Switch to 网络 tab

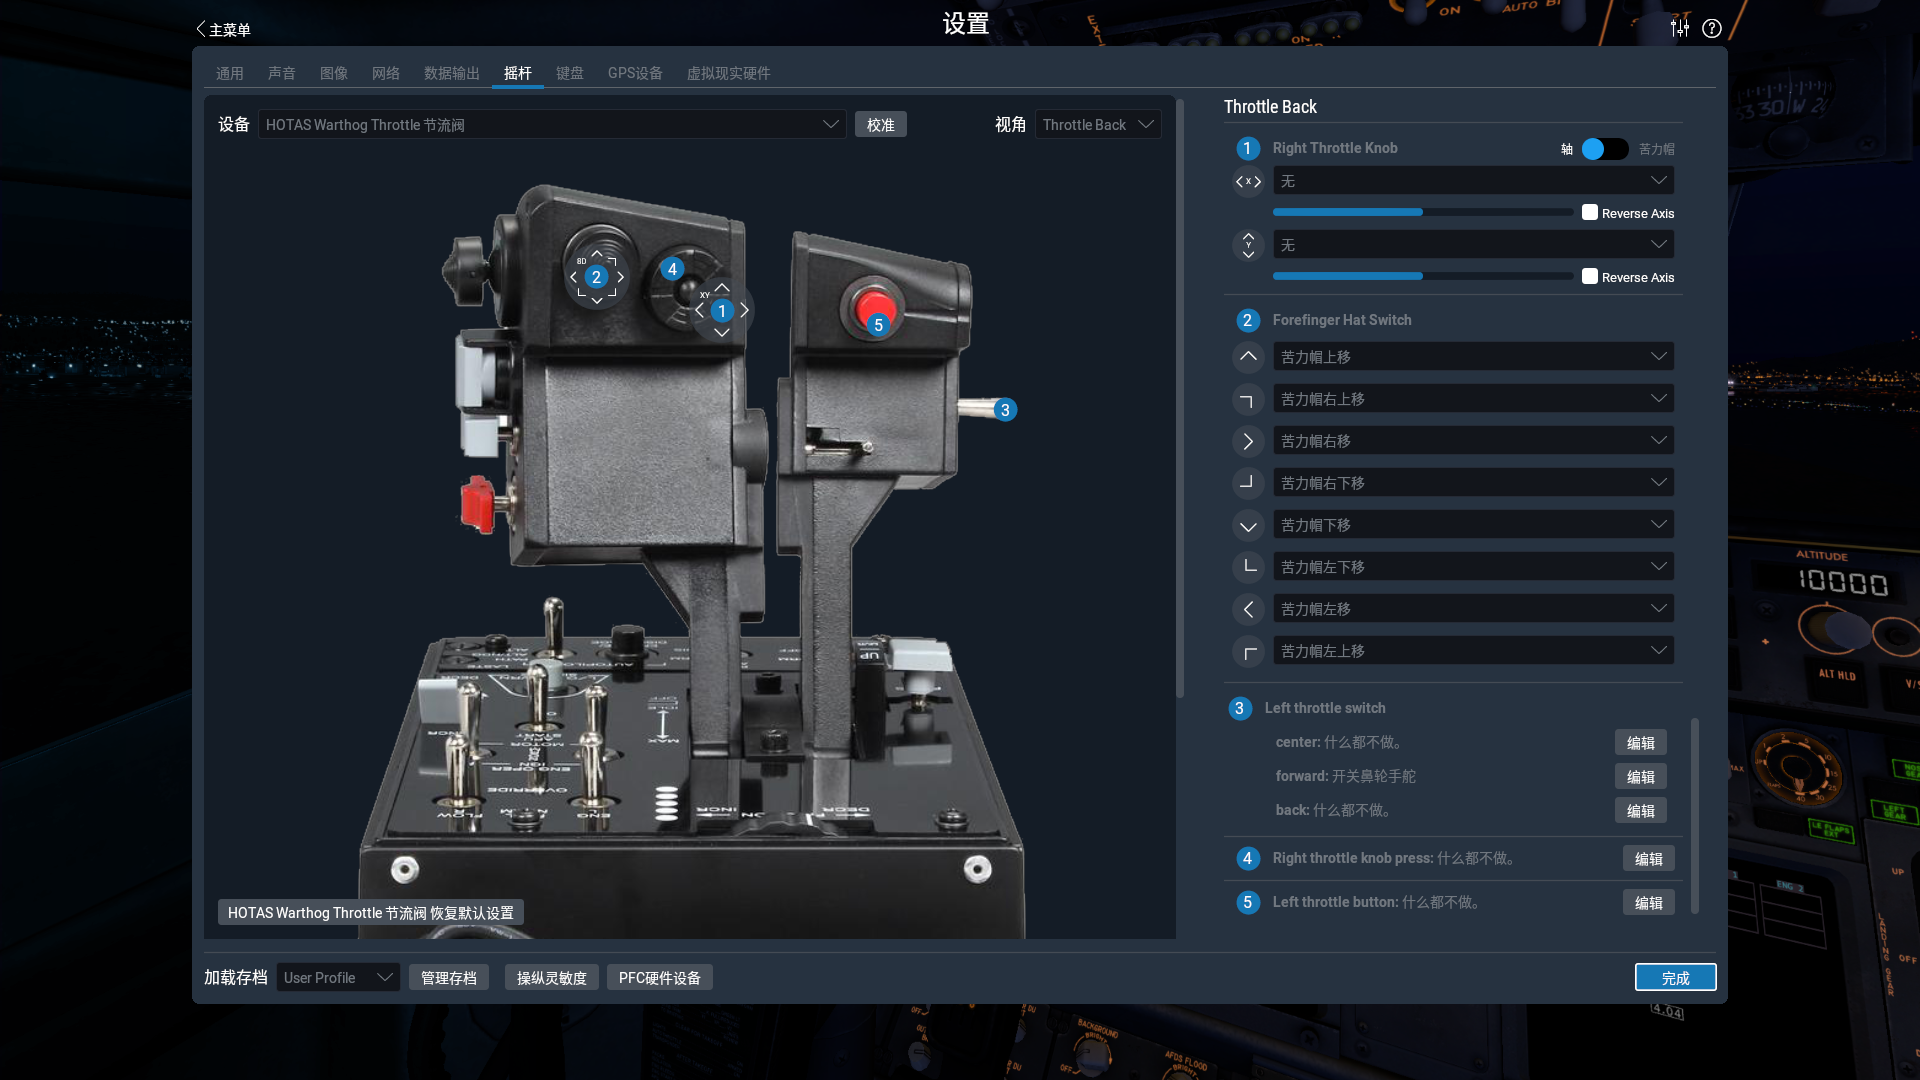386,73
